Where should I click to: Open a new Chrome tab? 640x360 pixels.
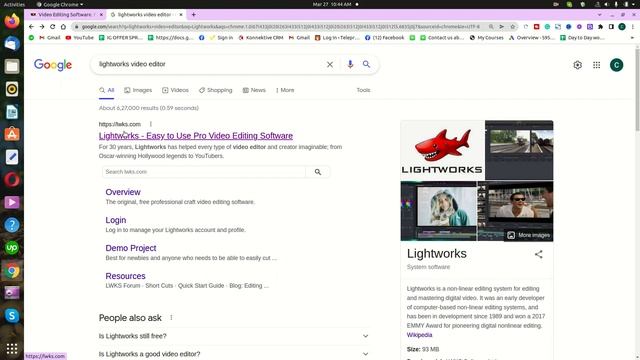193,15
